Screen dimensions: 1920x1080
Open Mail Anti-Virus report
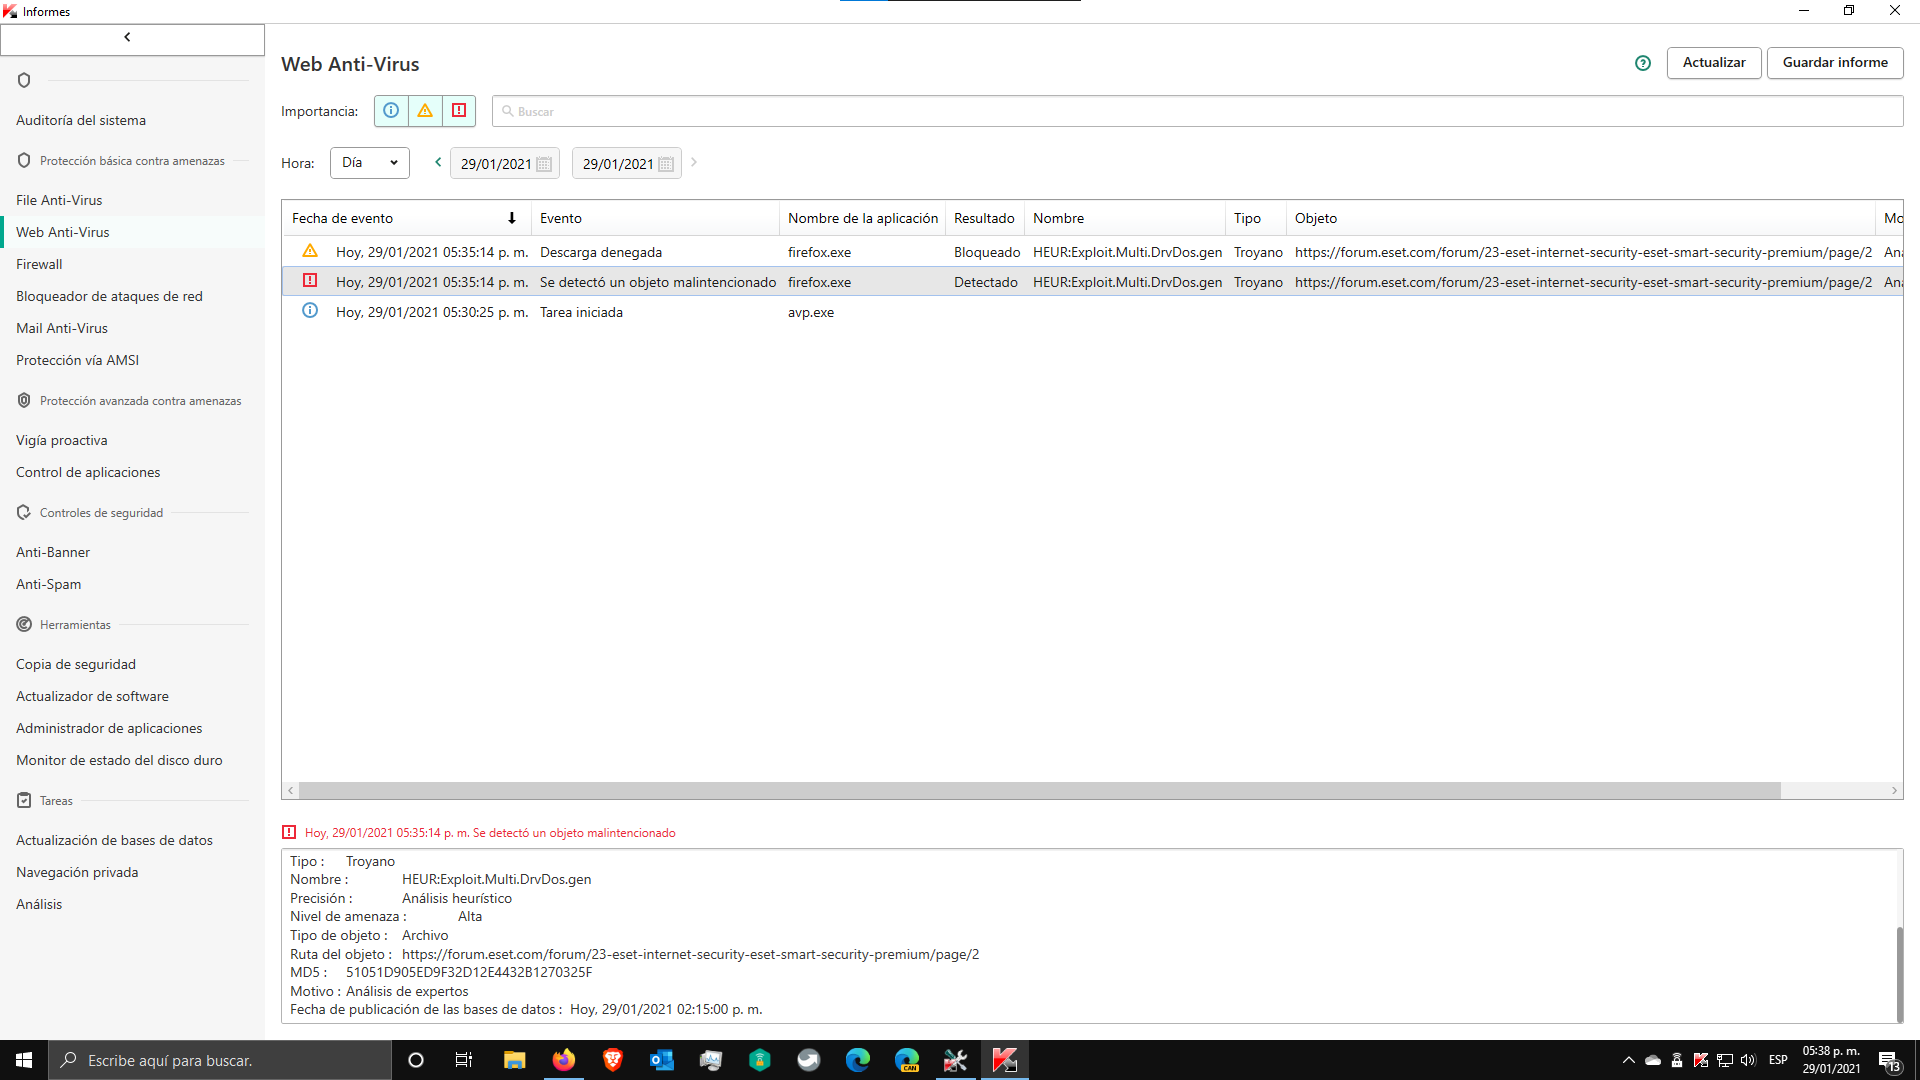(62, 328)
